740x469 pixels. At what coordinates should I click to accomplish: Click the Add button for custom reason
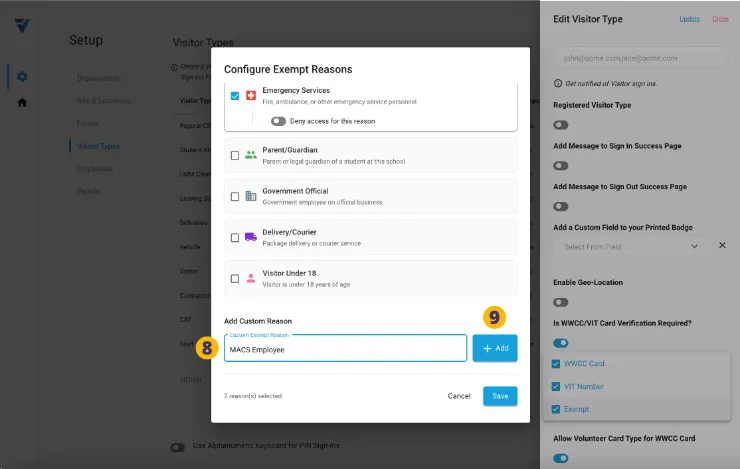coord(495,348)
